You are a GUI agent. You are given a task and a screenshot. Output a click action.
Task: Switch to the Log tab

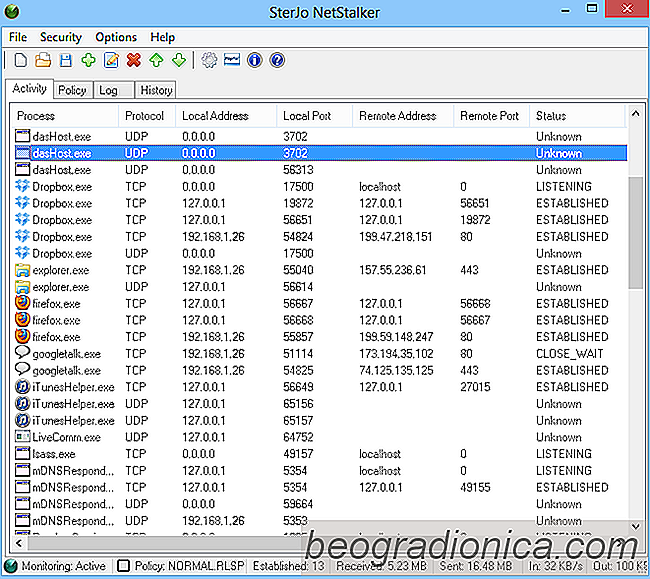pos(113,90)
